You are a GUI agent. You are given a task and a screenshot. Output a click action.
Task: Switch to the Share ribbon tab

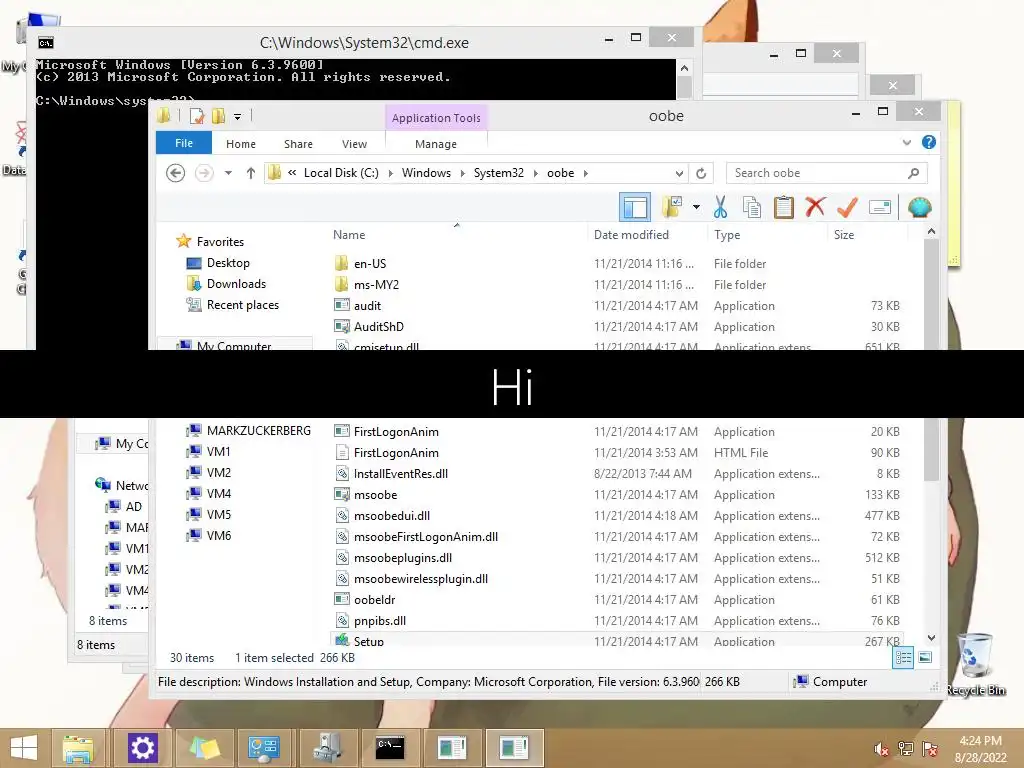(298, 144)
